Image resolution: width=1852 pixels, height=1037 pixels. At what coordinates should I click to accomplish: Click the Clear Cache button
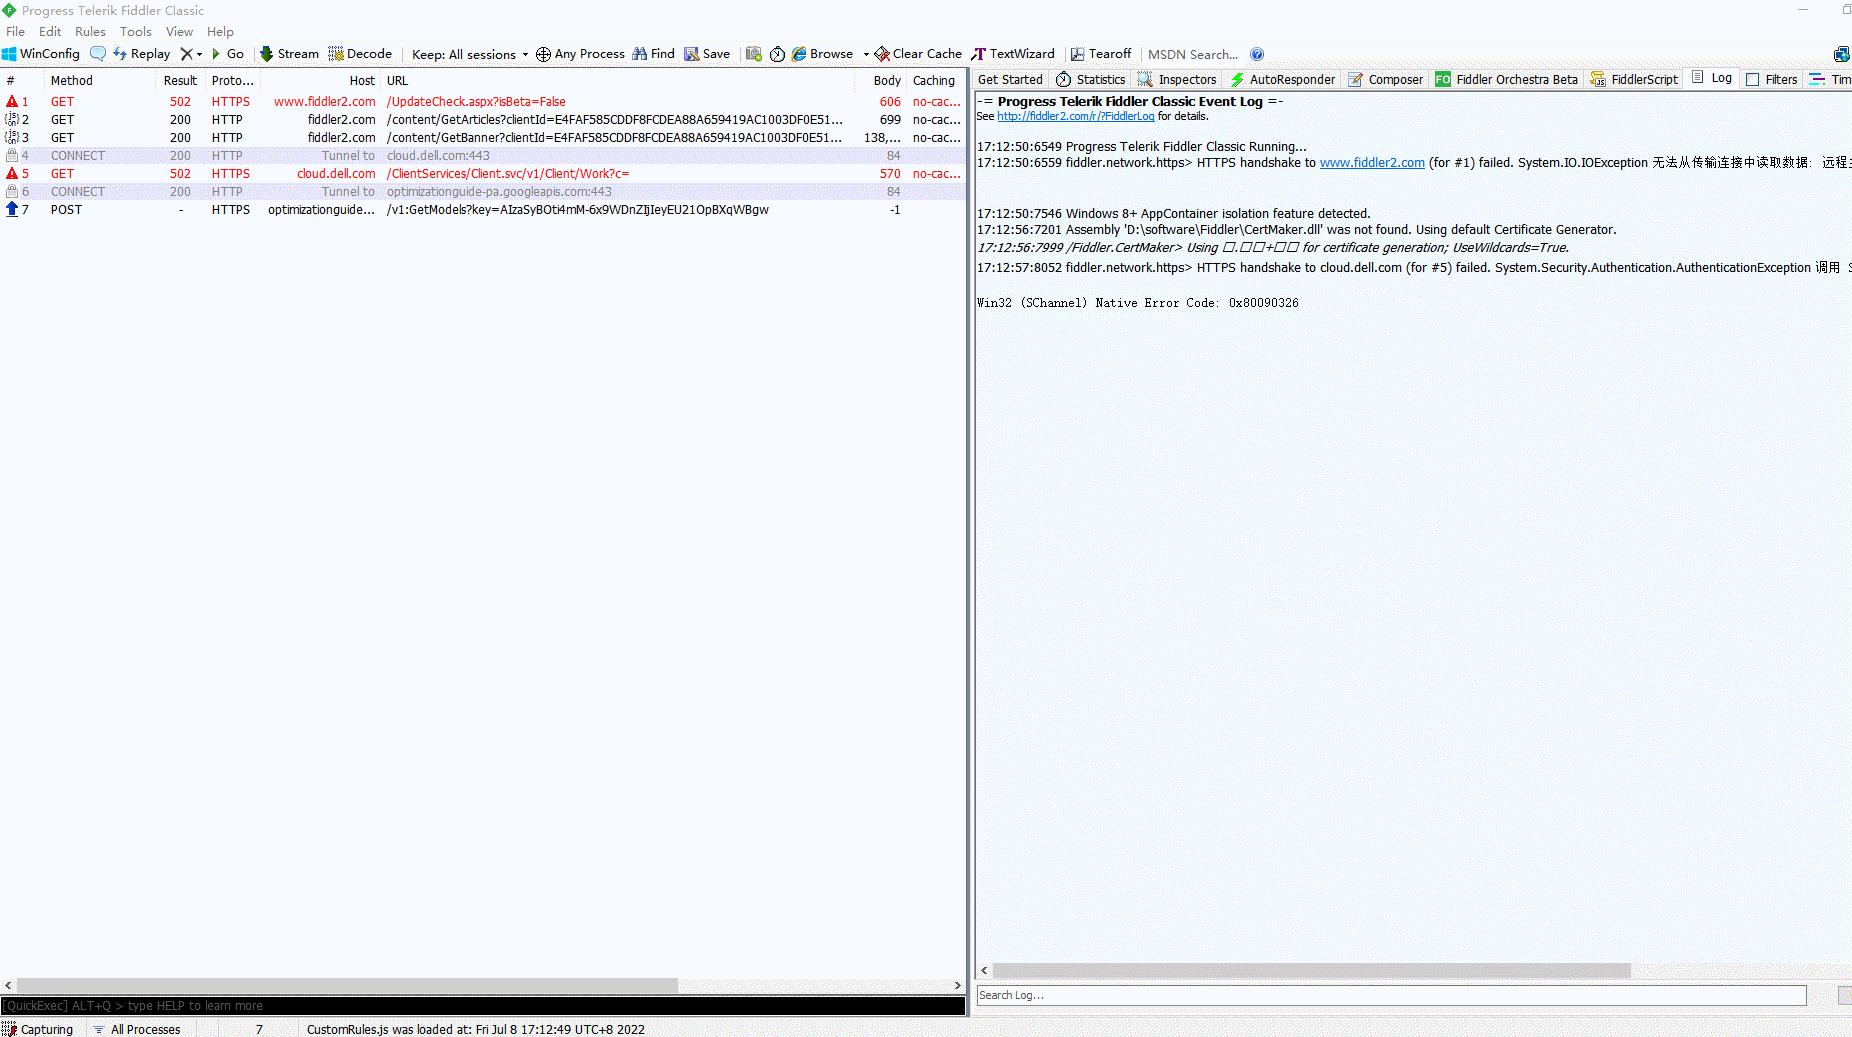point(918,54)
